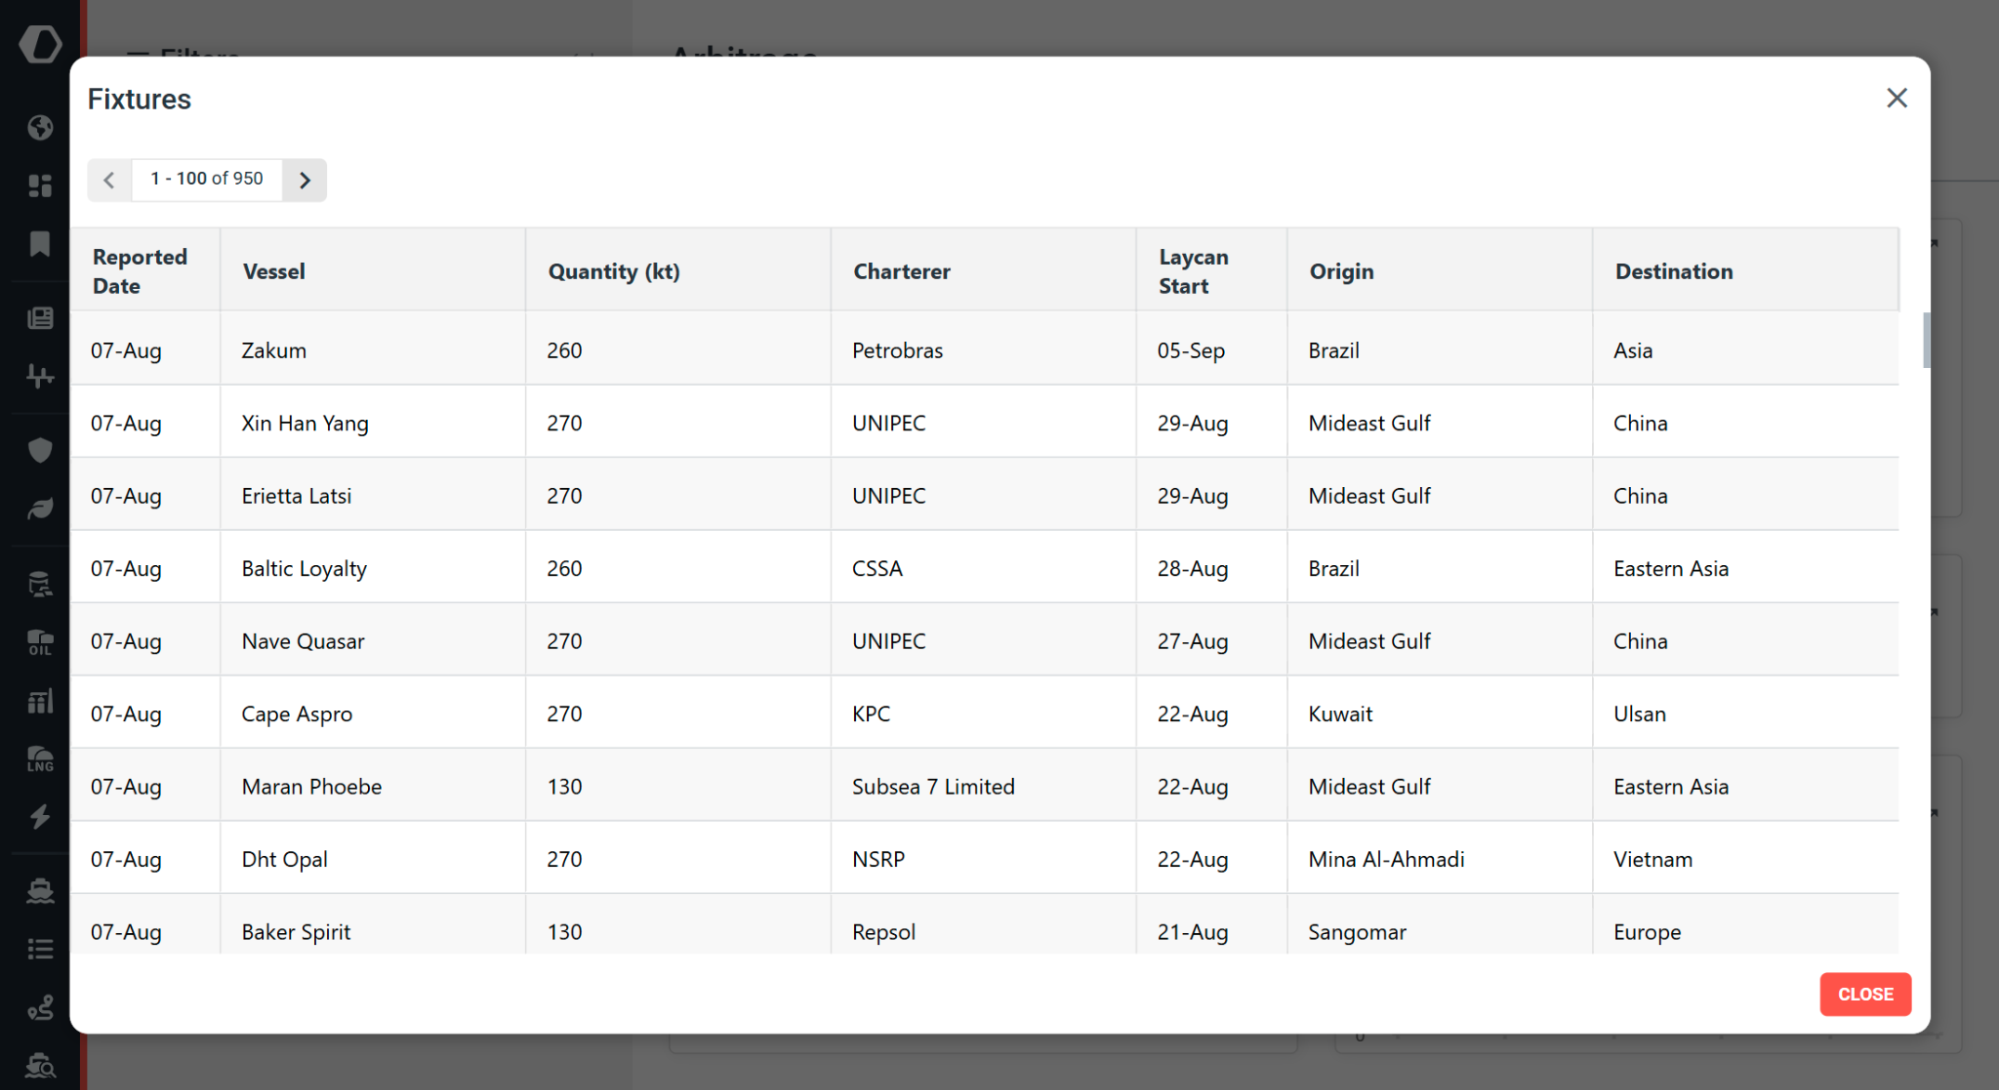Open the globe map view
This screenshot has height=1091, width=1999.
point(40,128)
